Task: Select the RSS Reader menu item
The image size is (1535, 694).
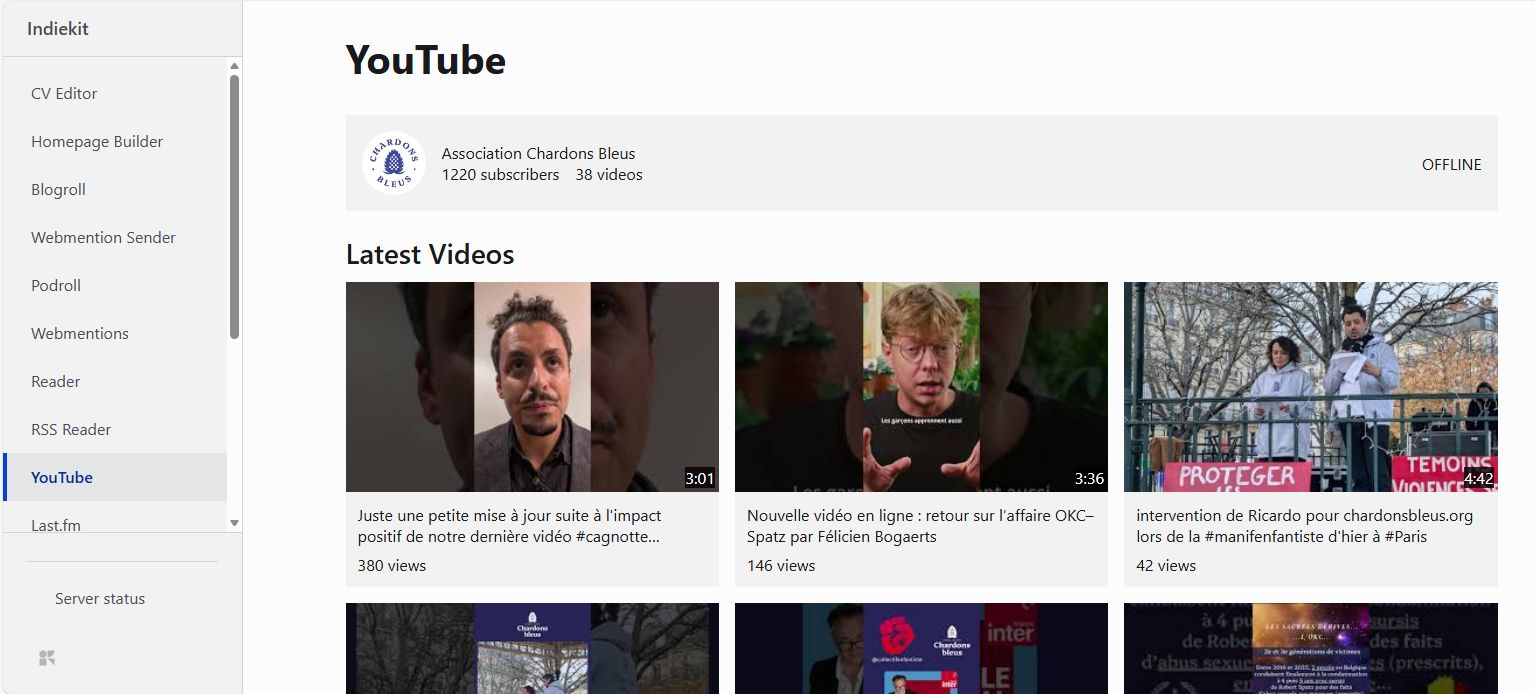Action: (71, 429)
